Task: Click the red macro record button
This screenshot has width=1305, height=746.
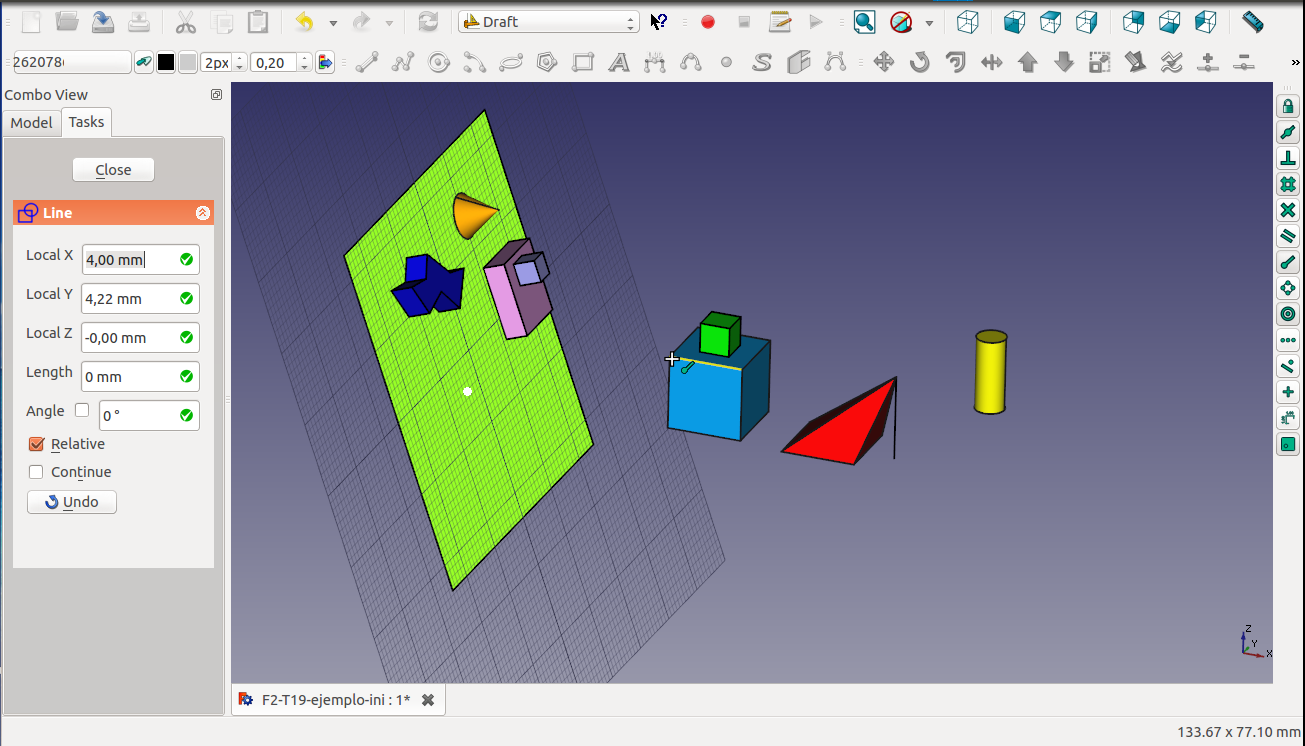Action: point(708,22)
